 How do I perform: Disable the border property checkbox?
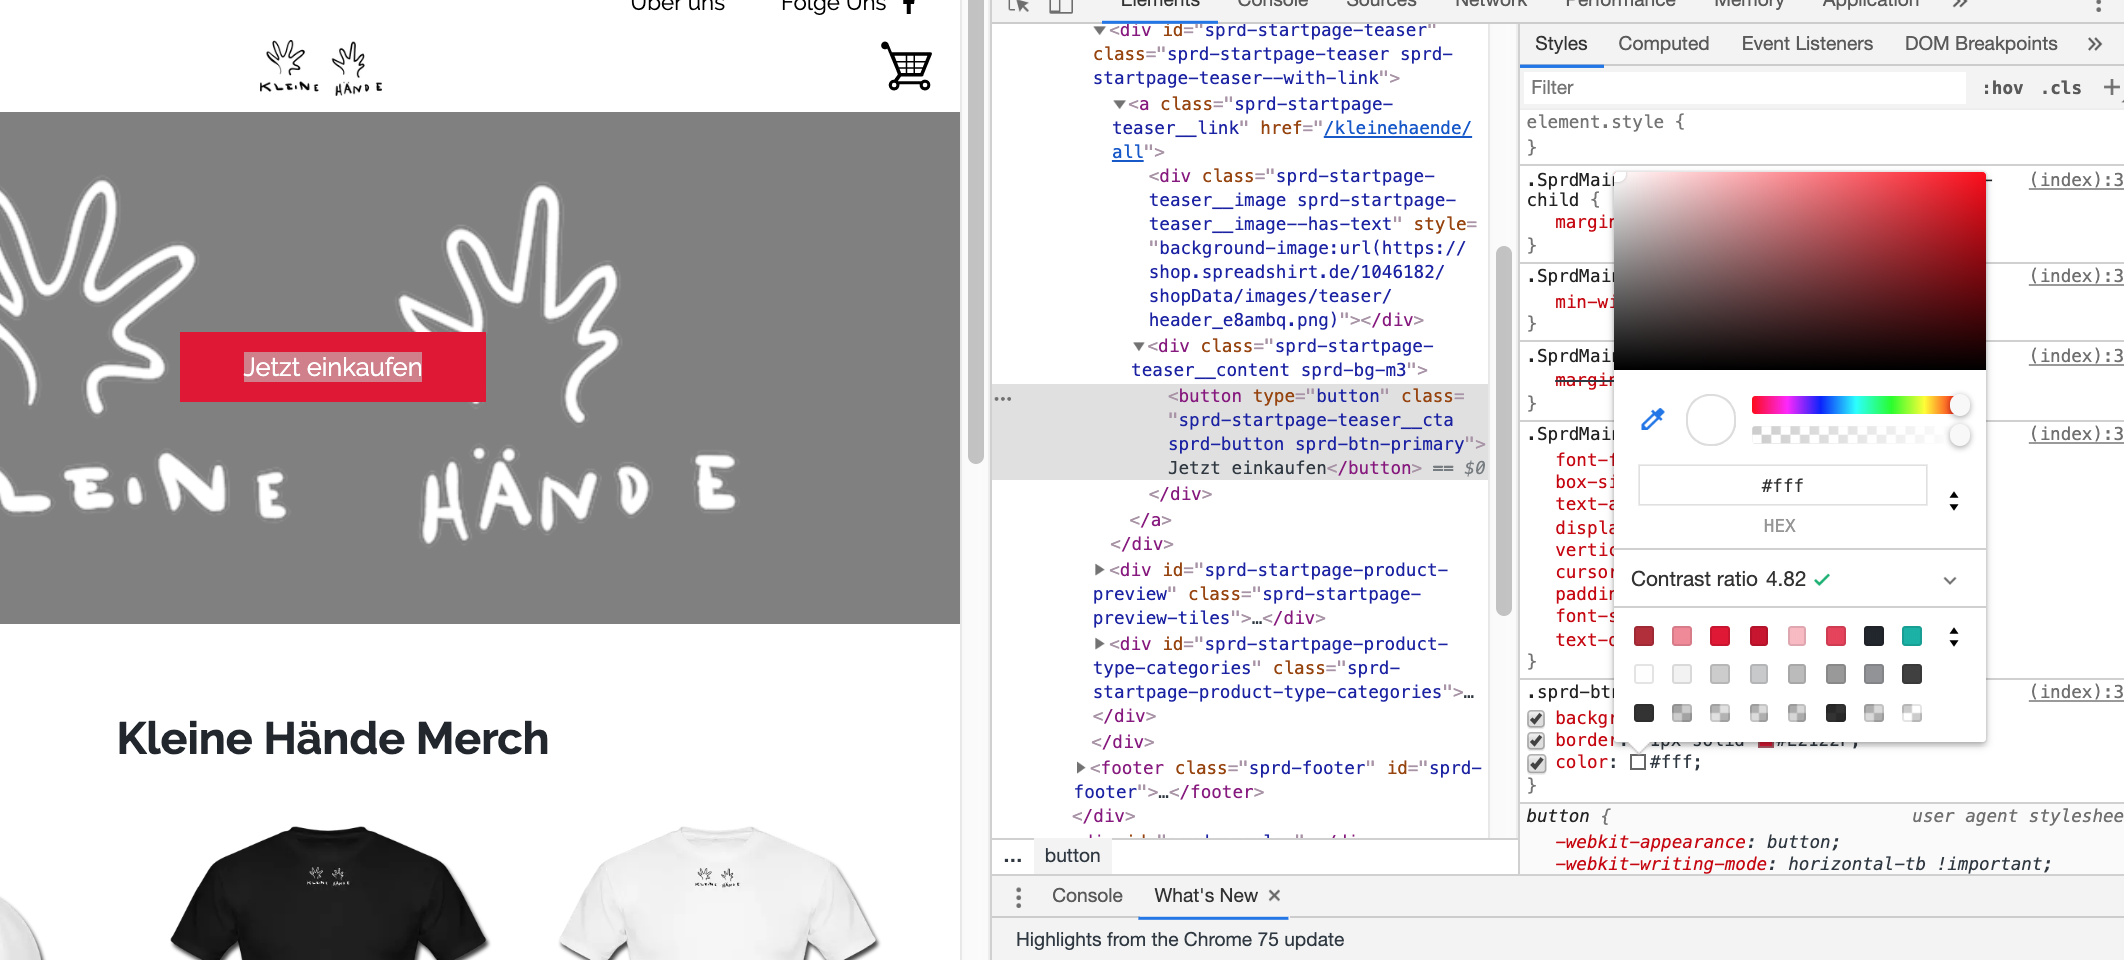tap(1536, 741)
